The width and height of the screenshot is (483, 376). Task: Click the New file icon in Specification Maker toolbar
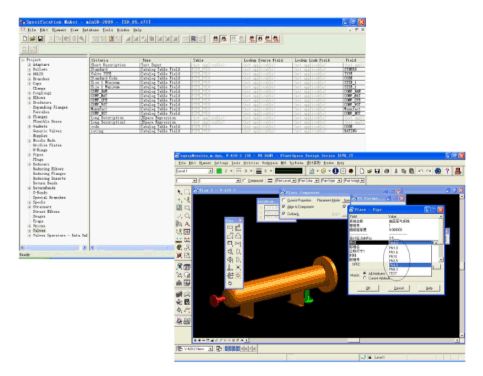(x=25, y=39)
